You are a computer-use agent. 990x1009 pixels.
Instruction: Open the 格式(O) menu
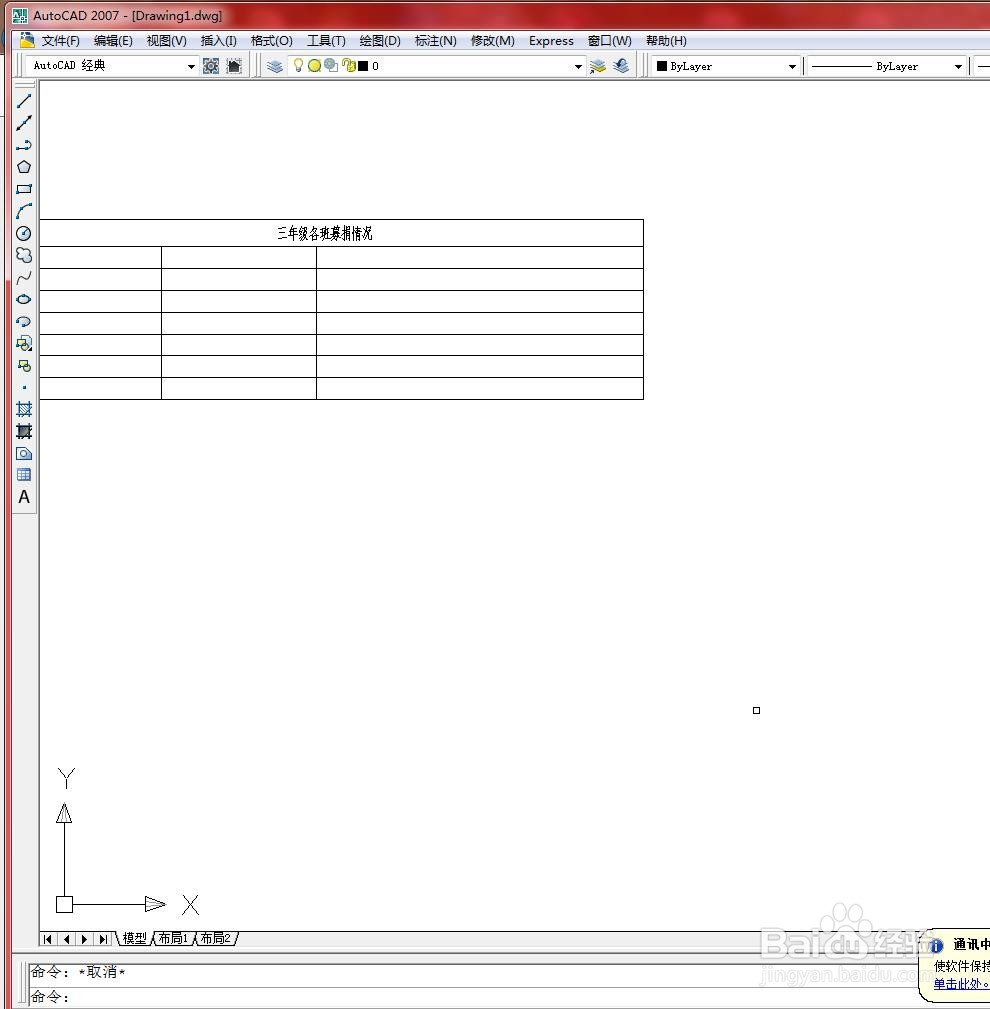[272, 41]
